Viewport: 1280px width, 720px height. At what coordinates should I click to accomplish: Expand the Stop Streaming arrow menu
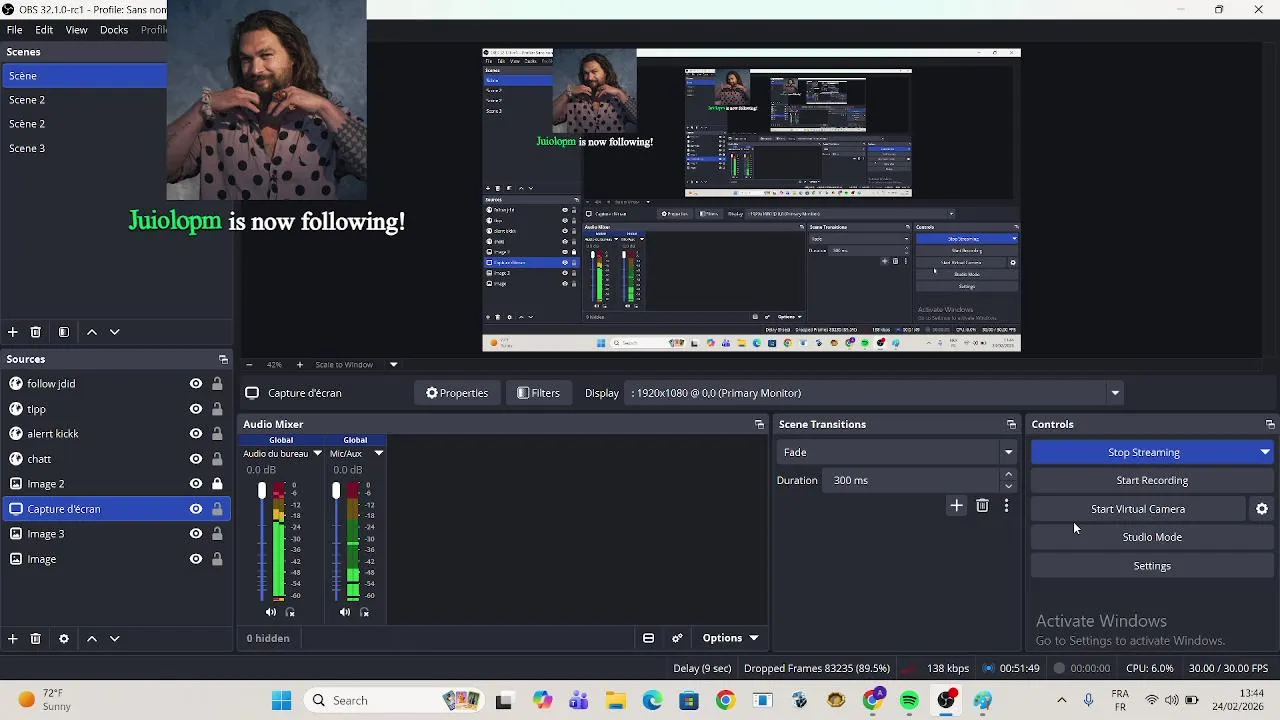[1265, 452]
